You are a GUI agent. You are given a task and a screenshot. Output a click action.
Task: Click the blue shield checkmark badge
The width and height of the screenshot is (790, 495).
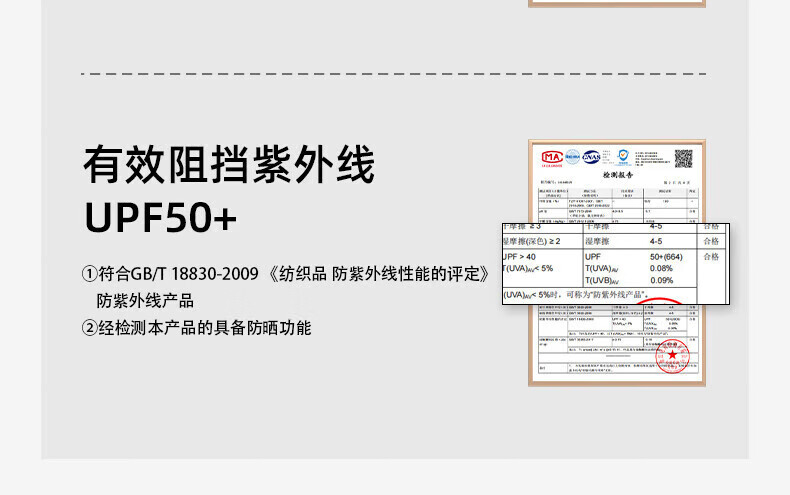click(x=623, y=157)
